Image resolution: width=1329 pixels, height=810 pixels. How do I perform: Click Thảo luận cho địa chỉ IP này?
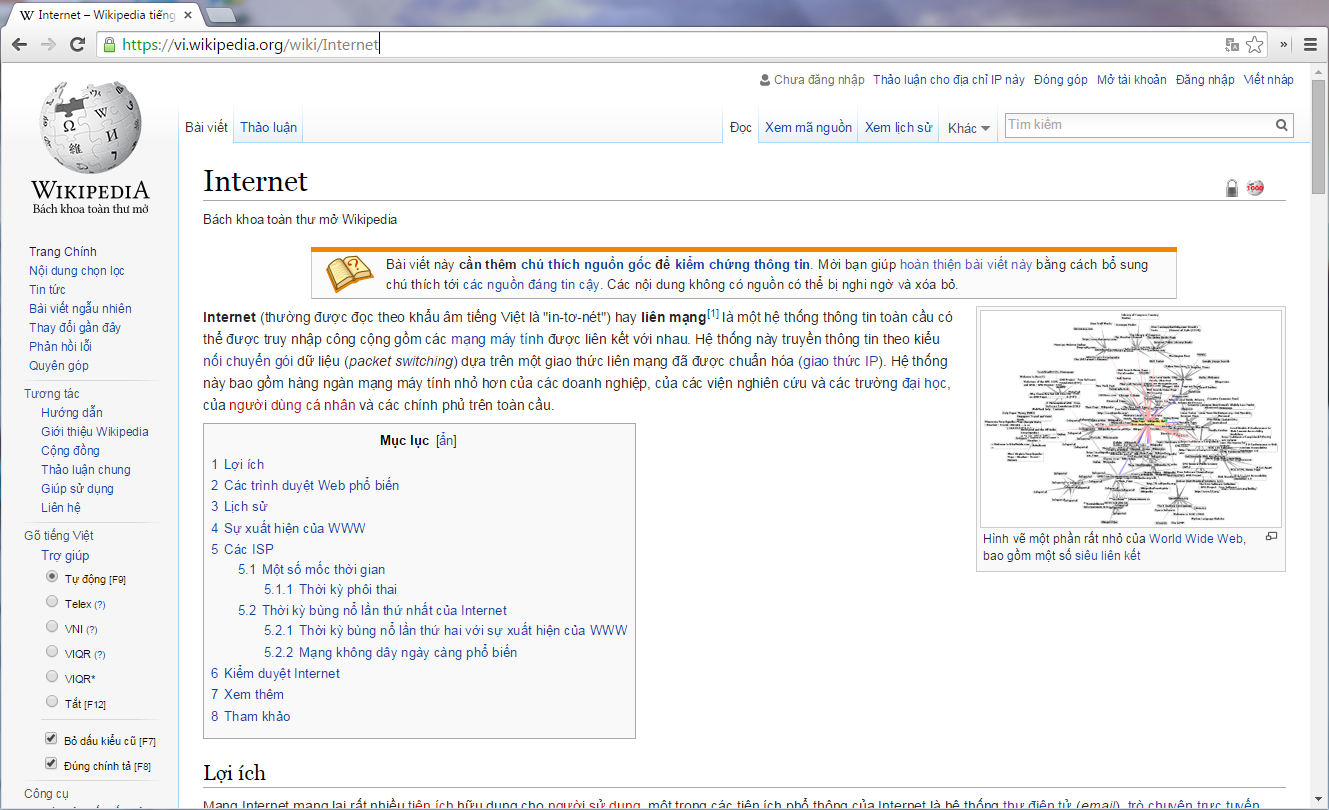(x=948, y=80)
